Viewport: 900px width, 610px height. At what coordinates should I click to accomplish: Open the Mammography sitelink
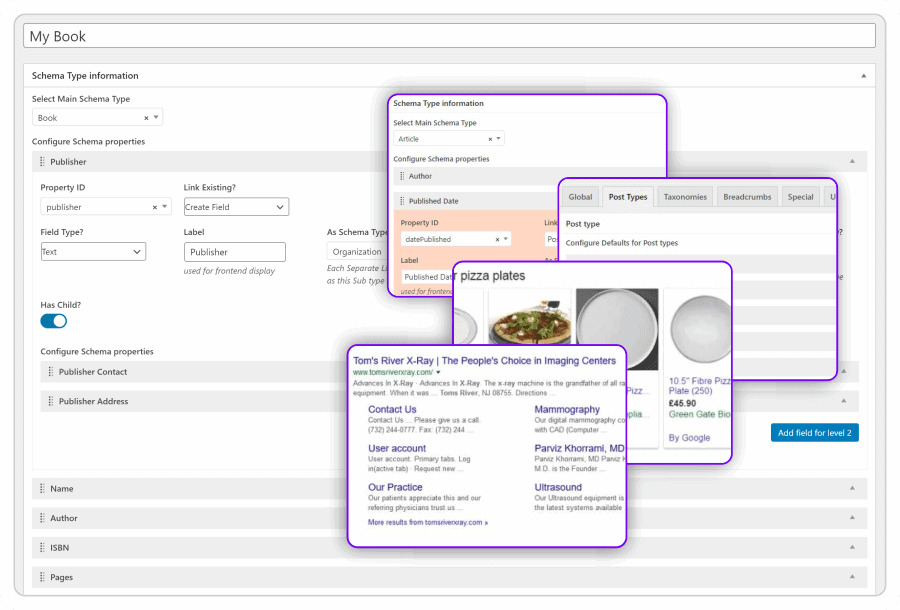pos(567,409)
